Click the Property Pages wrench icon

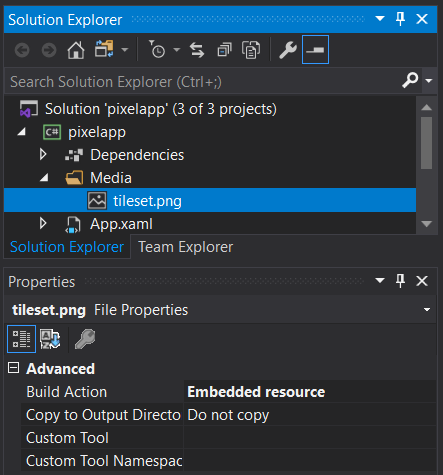pos(85,339)
